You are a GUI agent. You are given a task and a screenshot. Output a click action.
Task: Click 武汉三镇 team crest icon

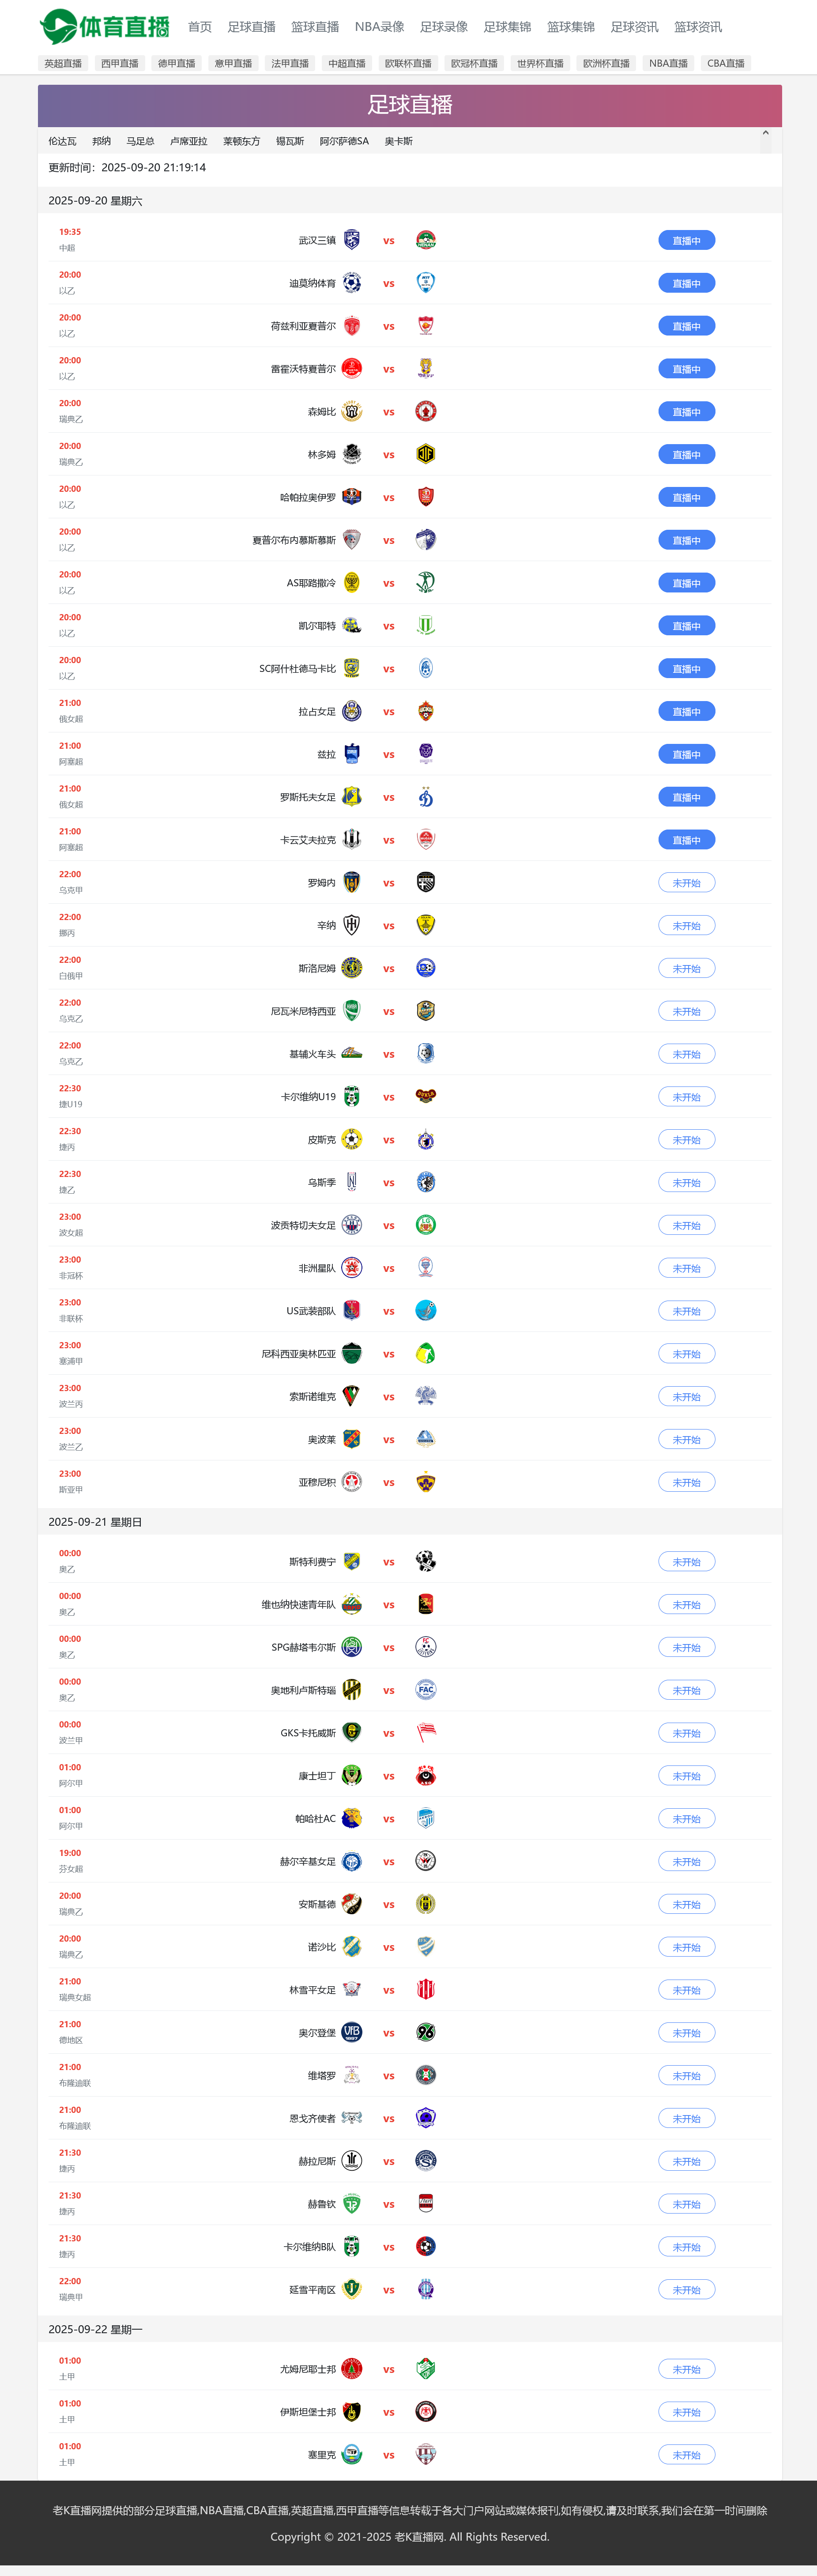click(351, 240)
